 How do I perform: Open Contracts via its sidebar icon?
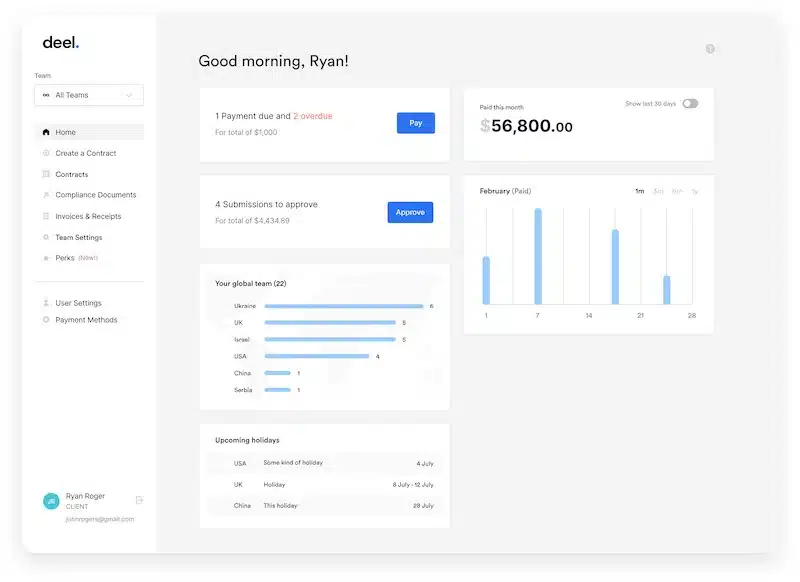(44, 174)
